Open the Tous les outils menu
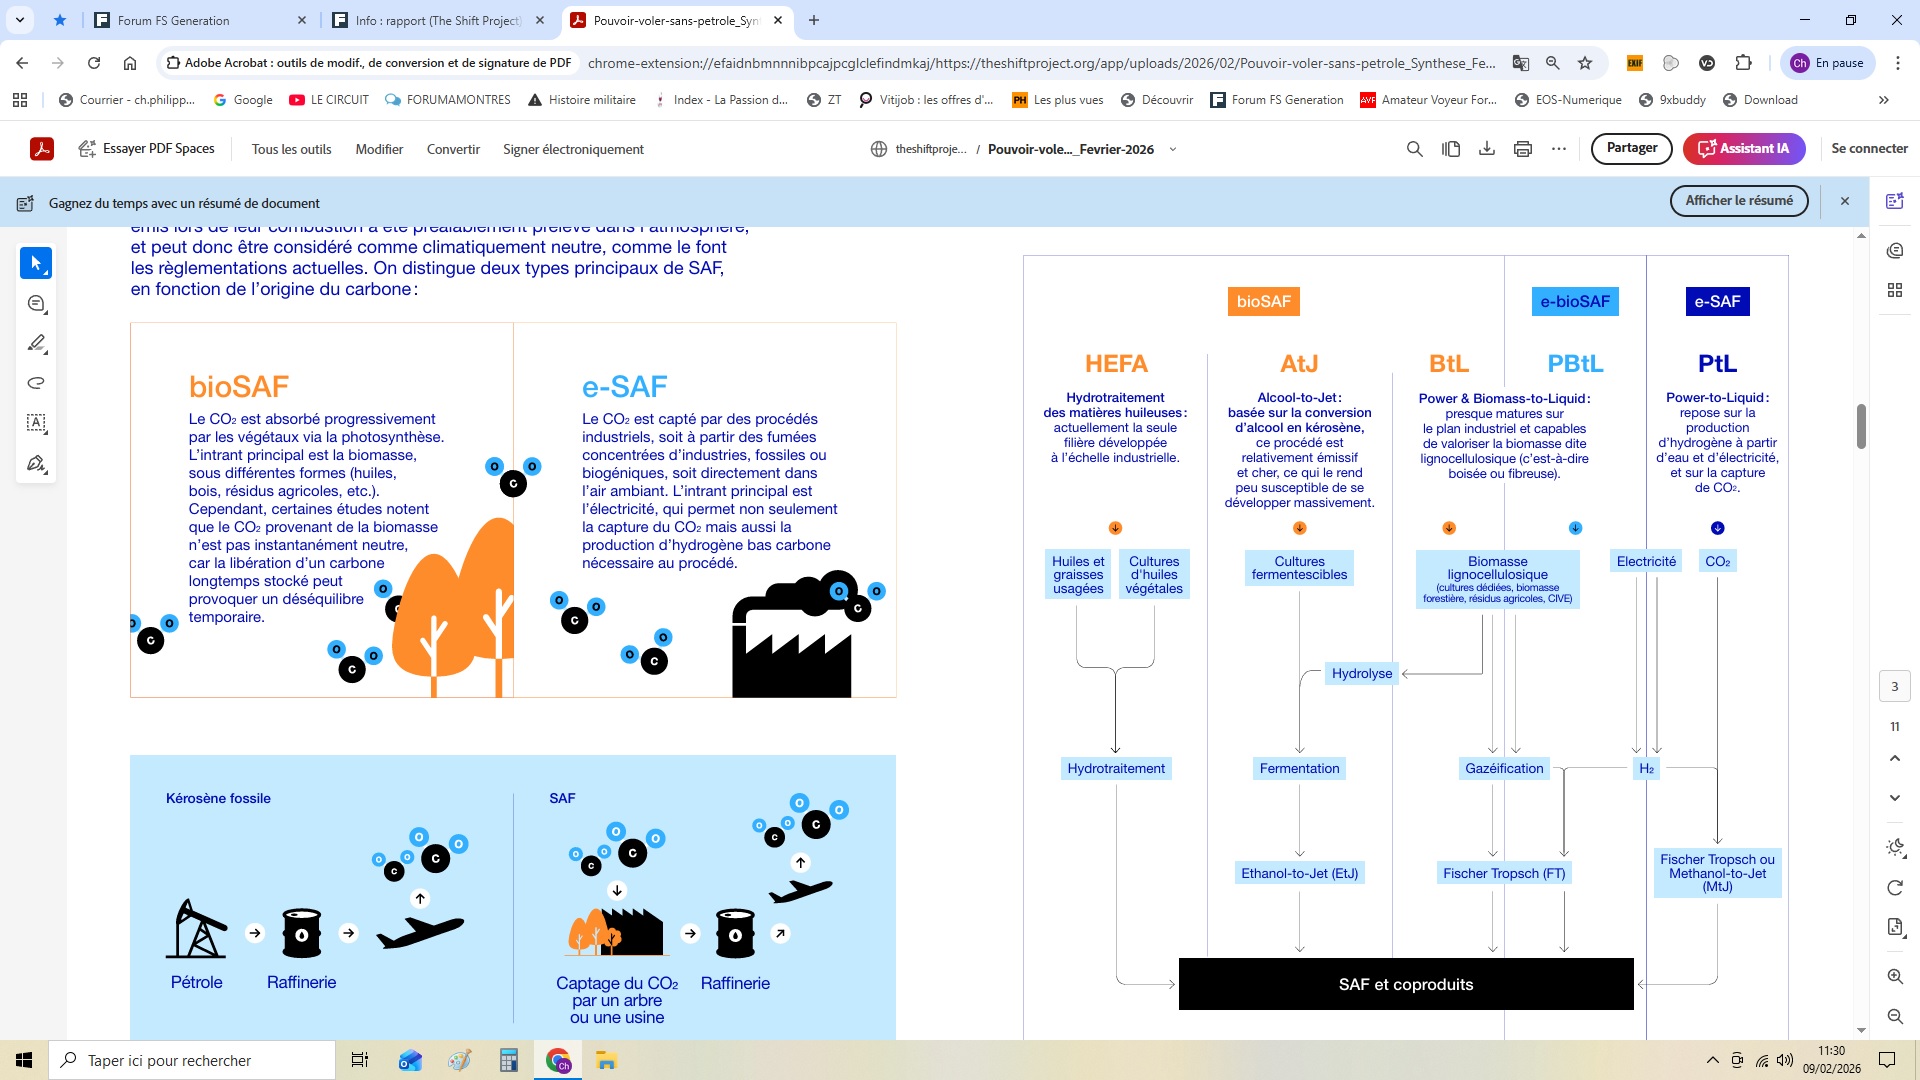The image size is (1920, 1080). (x=291, y=149)
